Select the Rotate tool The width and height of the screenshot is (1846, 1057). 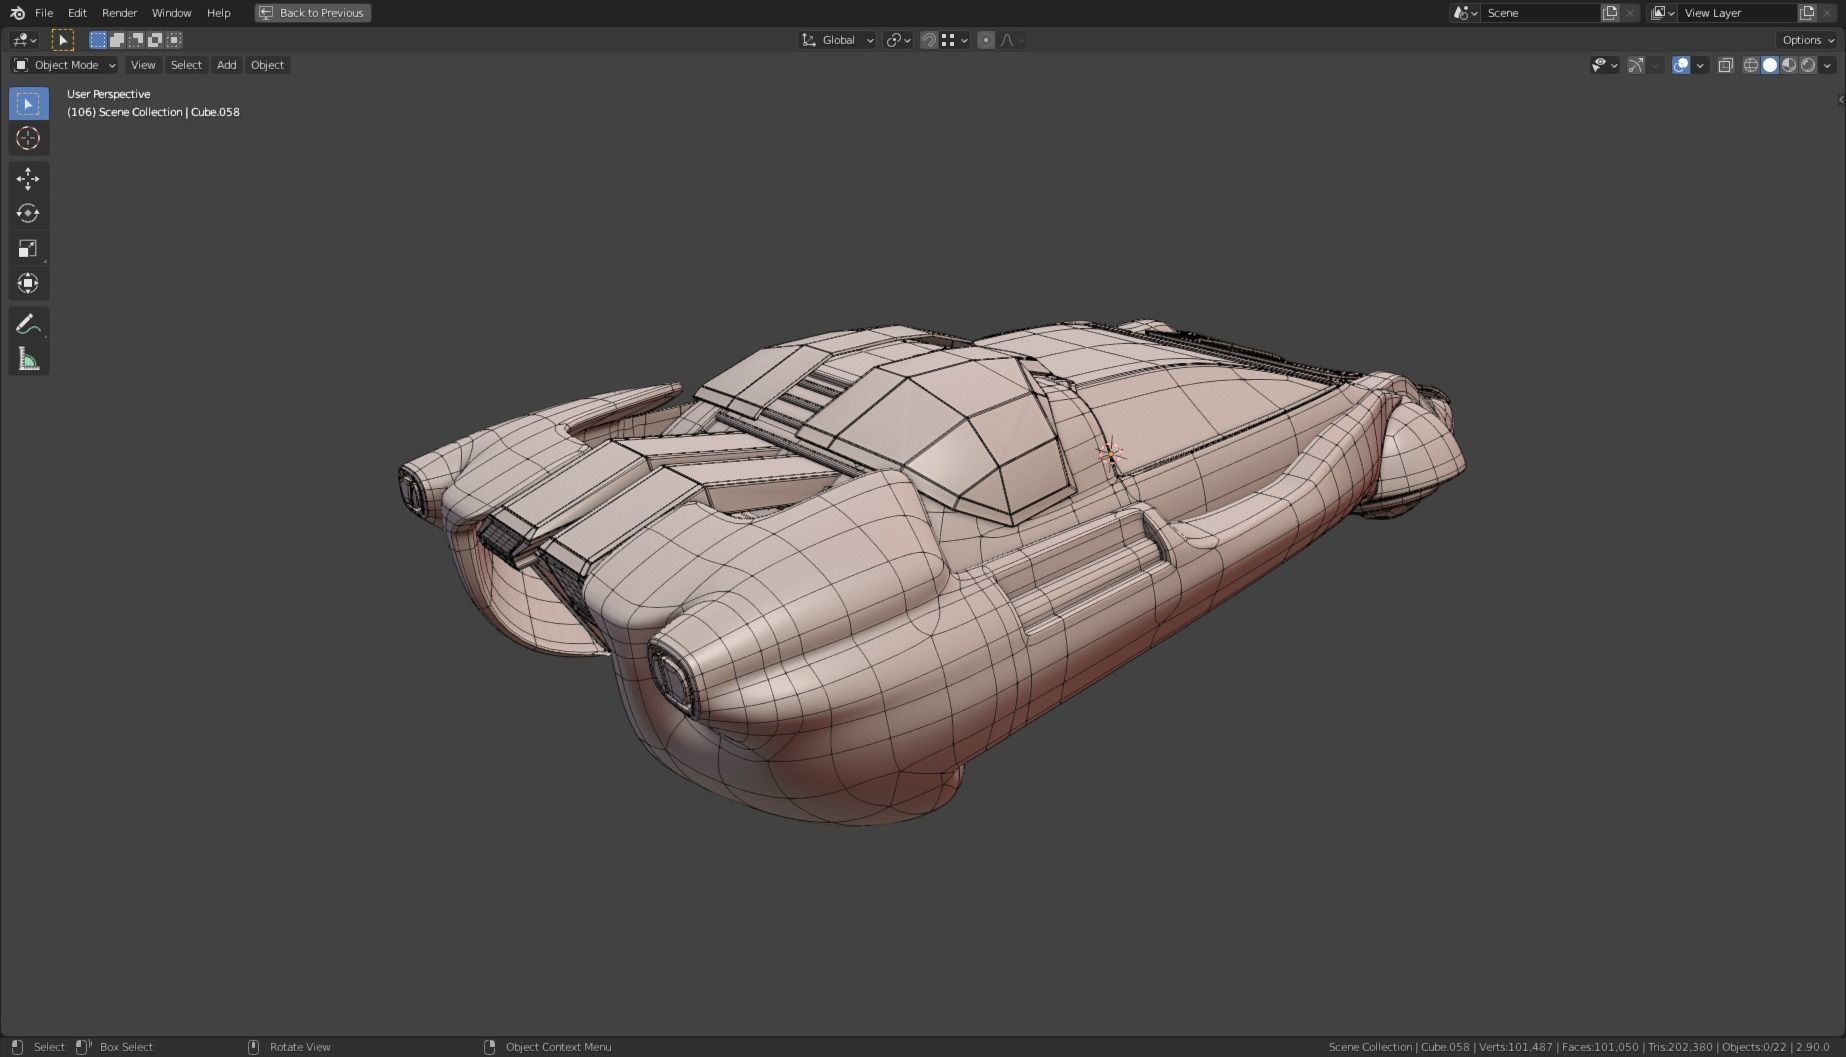pos(28,213)
